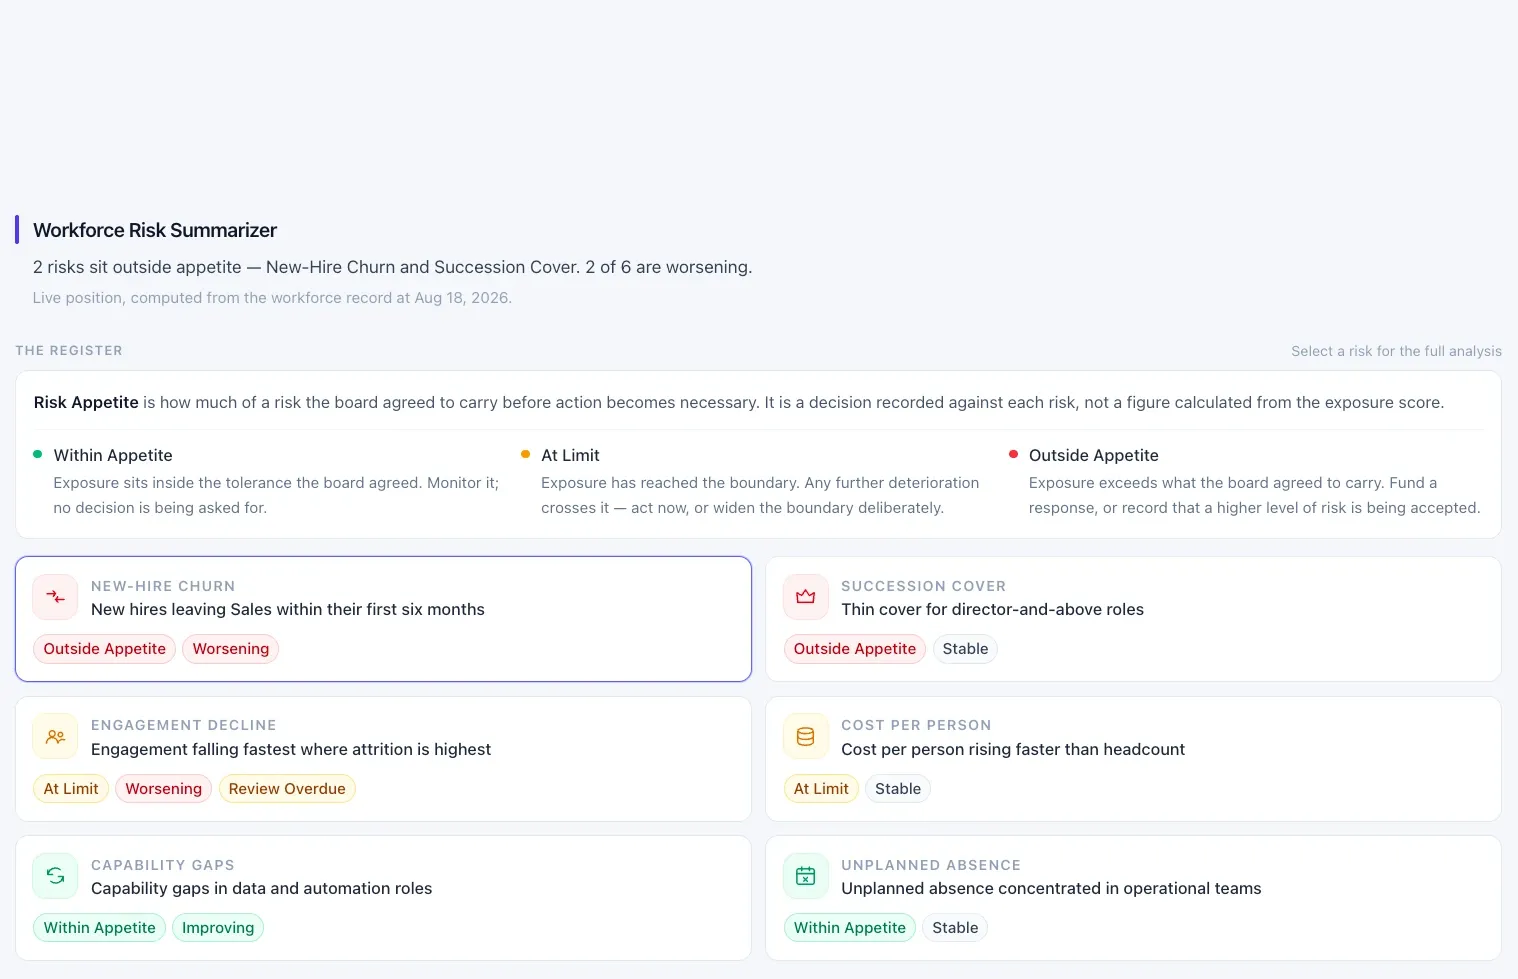Click Within Appetite badge on Capability Gaps
Screen dimensions: 1518x979
pyautogui.click(x=100, y=928)
